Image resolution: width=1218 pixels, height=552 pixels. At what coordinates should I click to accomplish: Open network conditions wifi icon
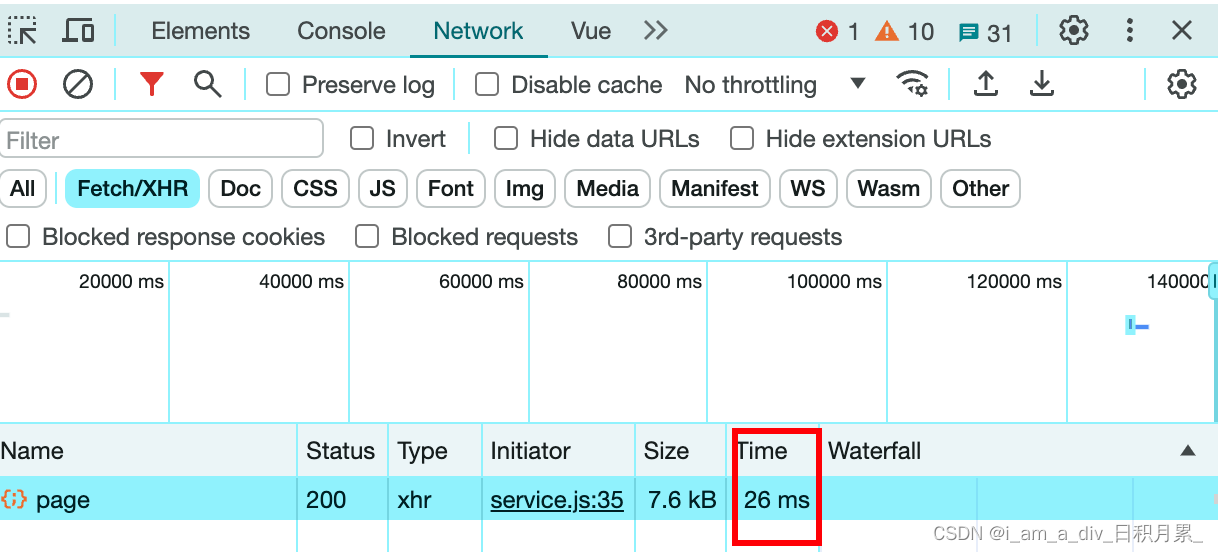912,84
